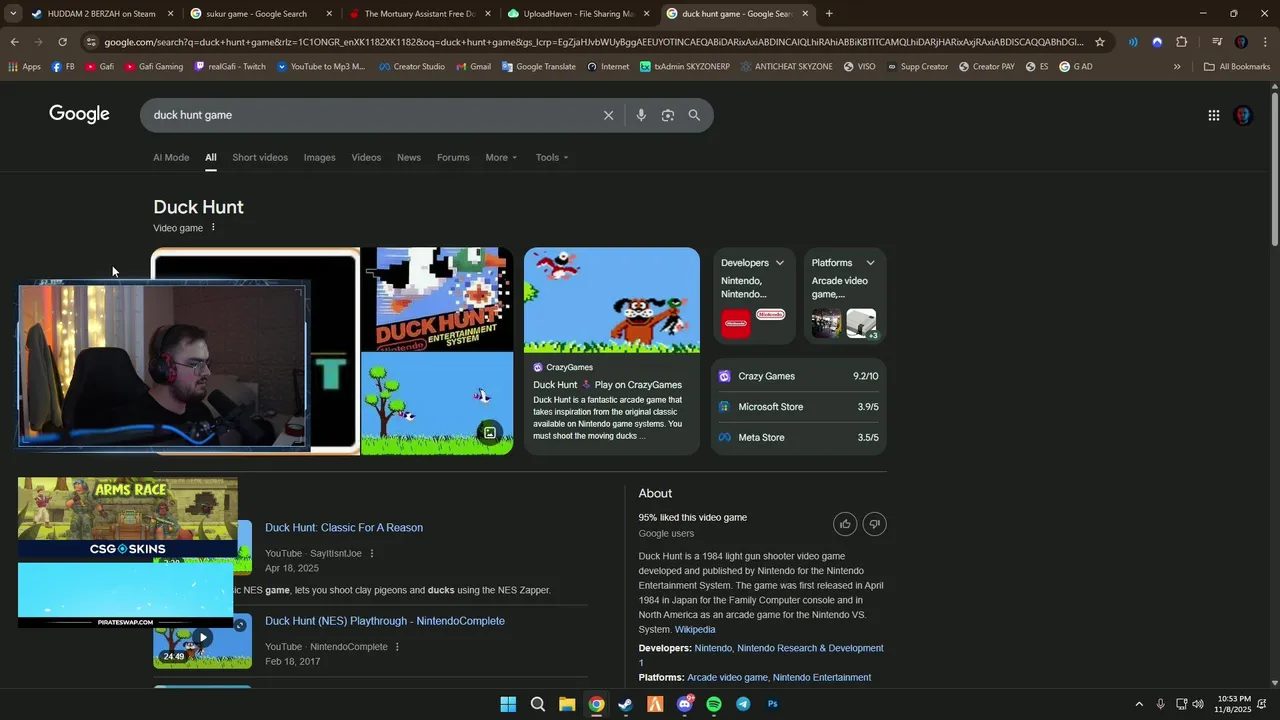Show more bookmarks with the chevron
This screenshot has height=720, width=1280.
coord(1177,67)
